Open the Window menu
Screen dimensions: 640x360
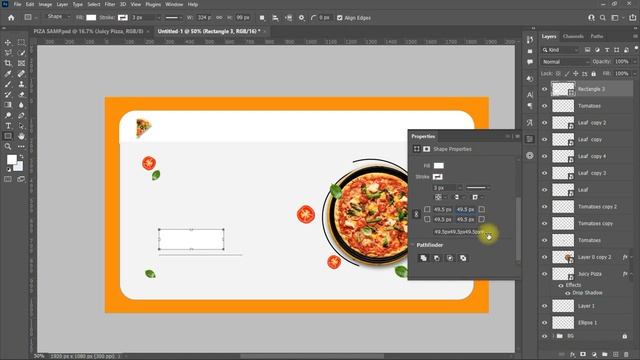click(174, 4)
